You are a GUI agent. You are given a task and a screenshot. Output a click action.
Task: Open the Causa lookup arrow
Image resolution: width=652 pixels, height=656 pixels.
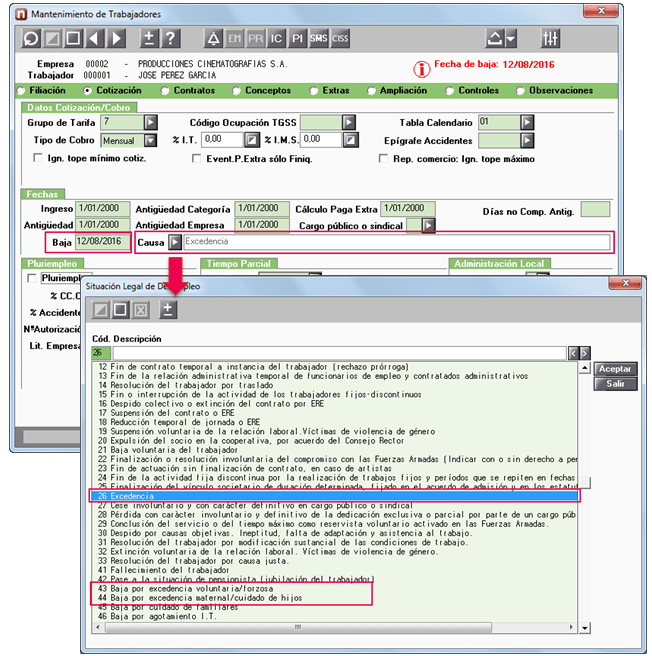pyautogui.click(x=175, y=242)
